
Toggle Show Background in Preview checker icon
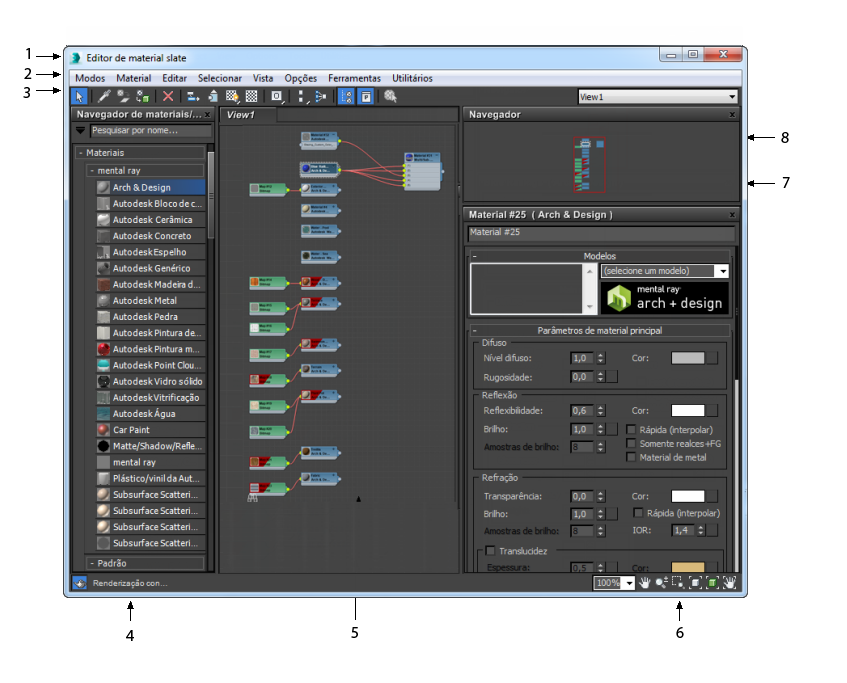(252, 97)
